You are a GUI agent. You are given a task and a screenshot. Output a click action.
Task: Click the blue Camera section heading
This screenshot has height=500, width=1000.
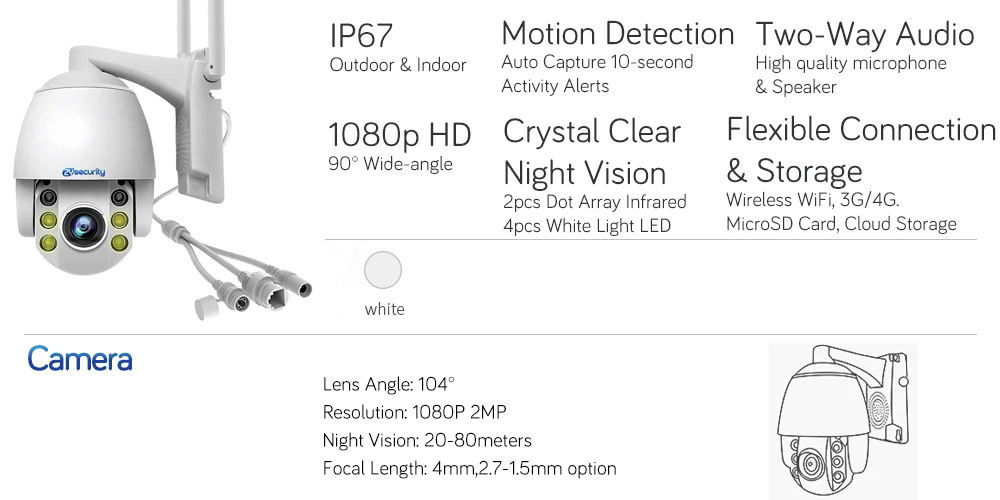pos(80,359)
